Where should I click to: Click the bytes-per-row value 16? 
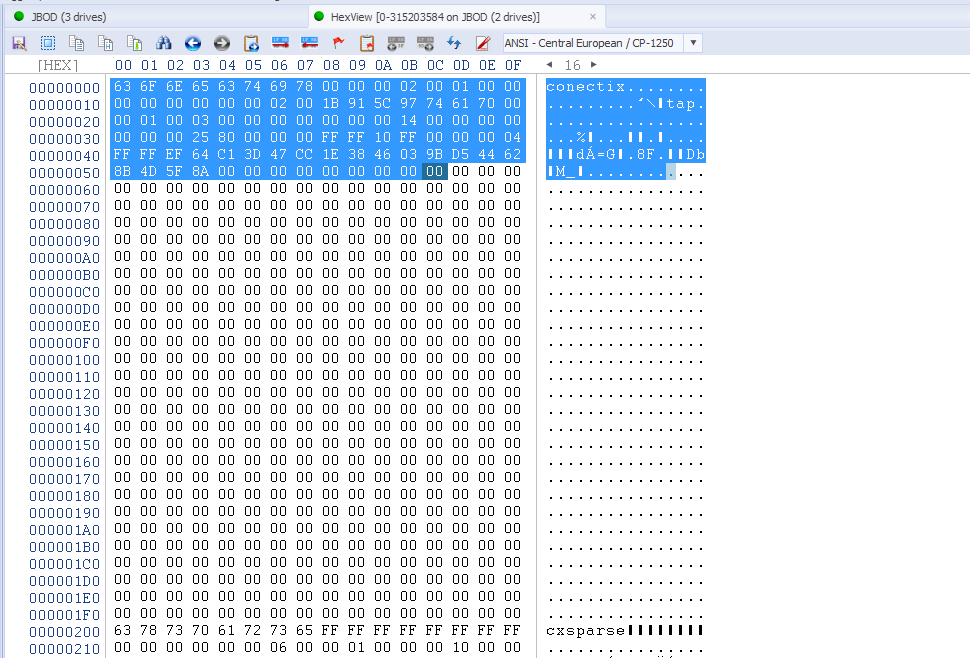tap(572, 66)
